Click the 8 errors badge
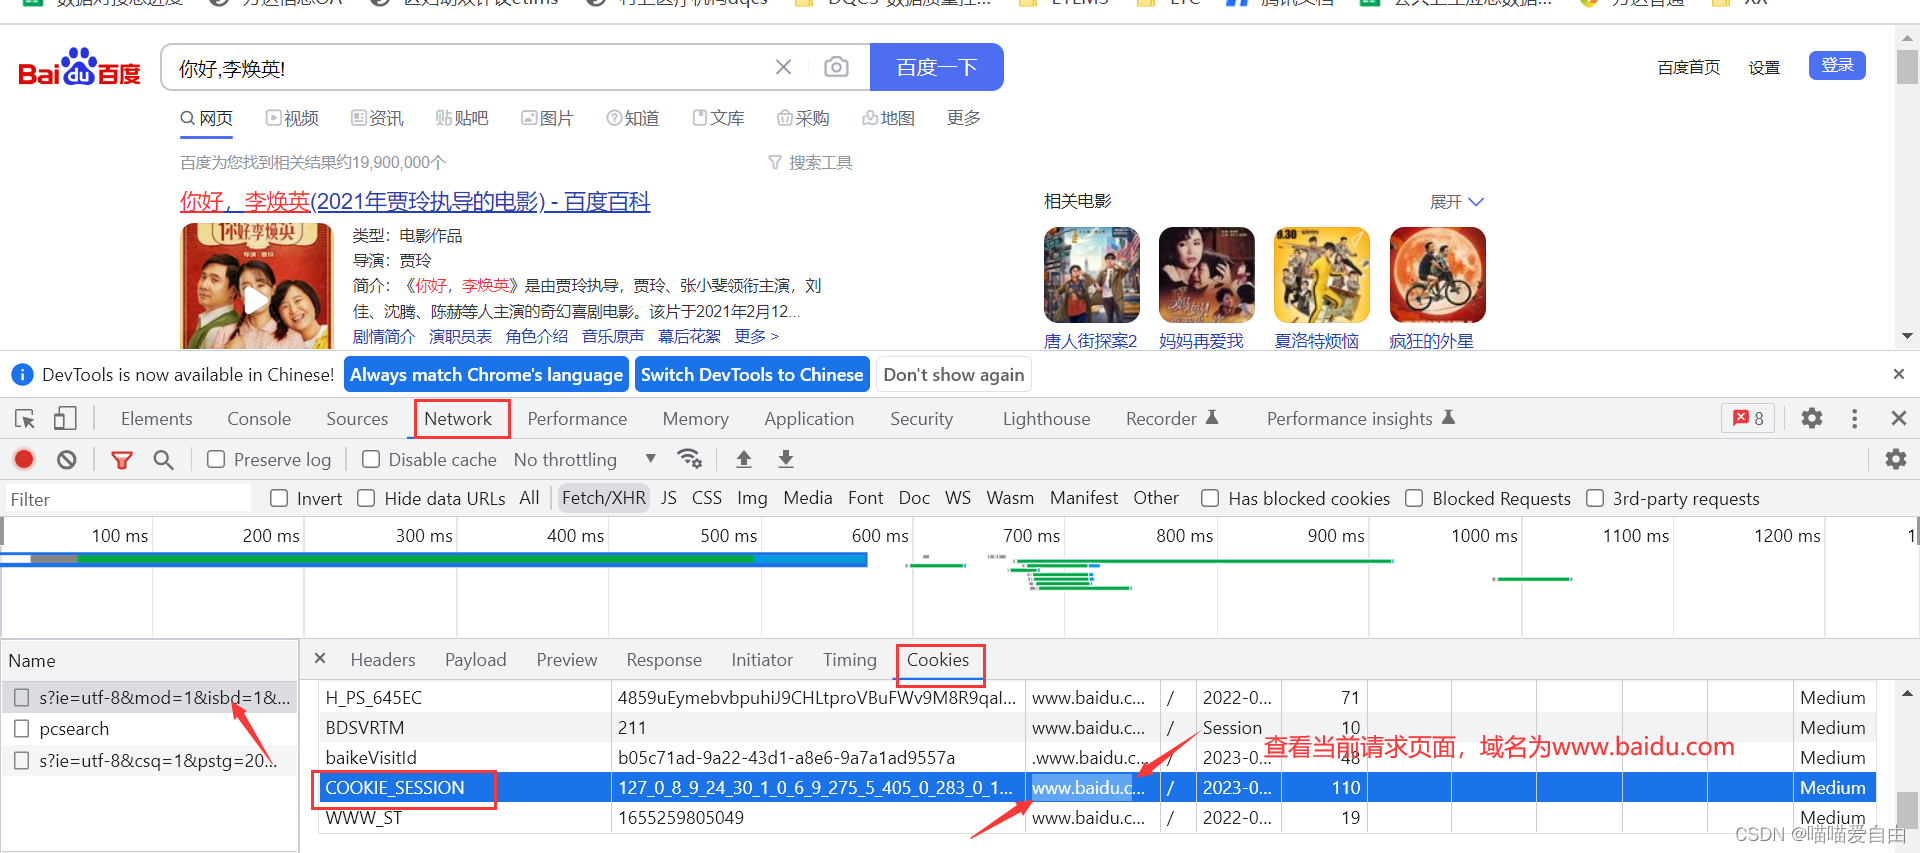This screenshot has width=1920, height=853. coord(1748,418)
